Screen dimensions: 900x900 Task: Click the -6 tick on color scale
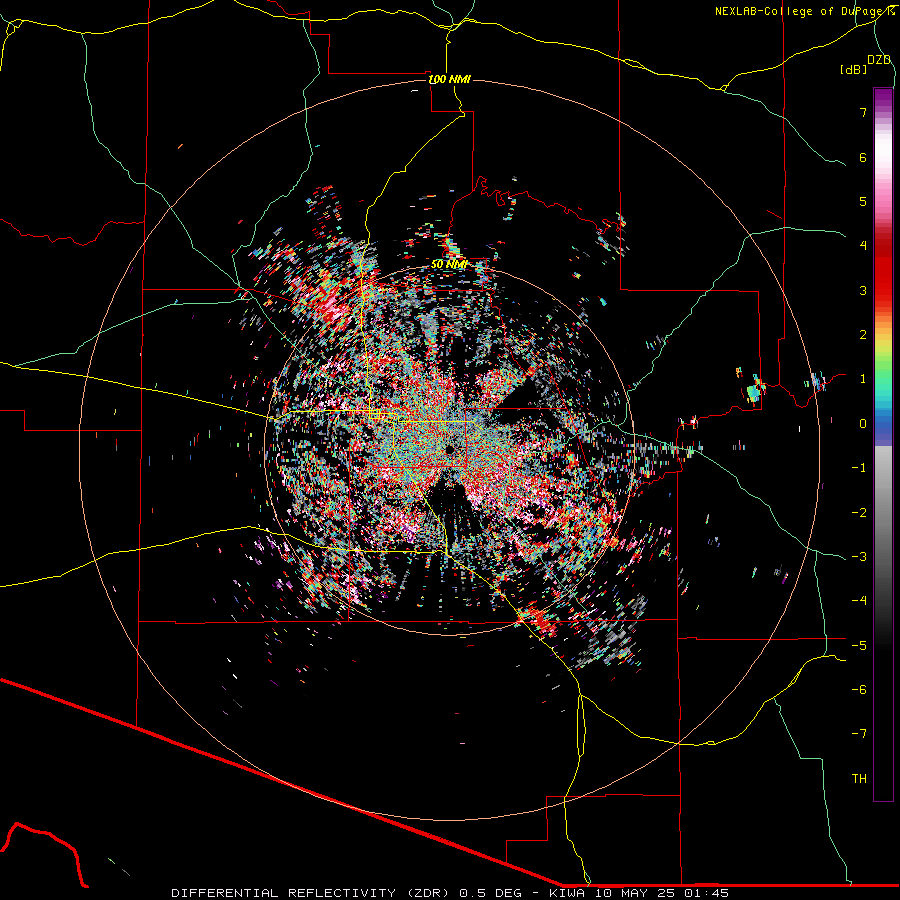coord(859,690)
